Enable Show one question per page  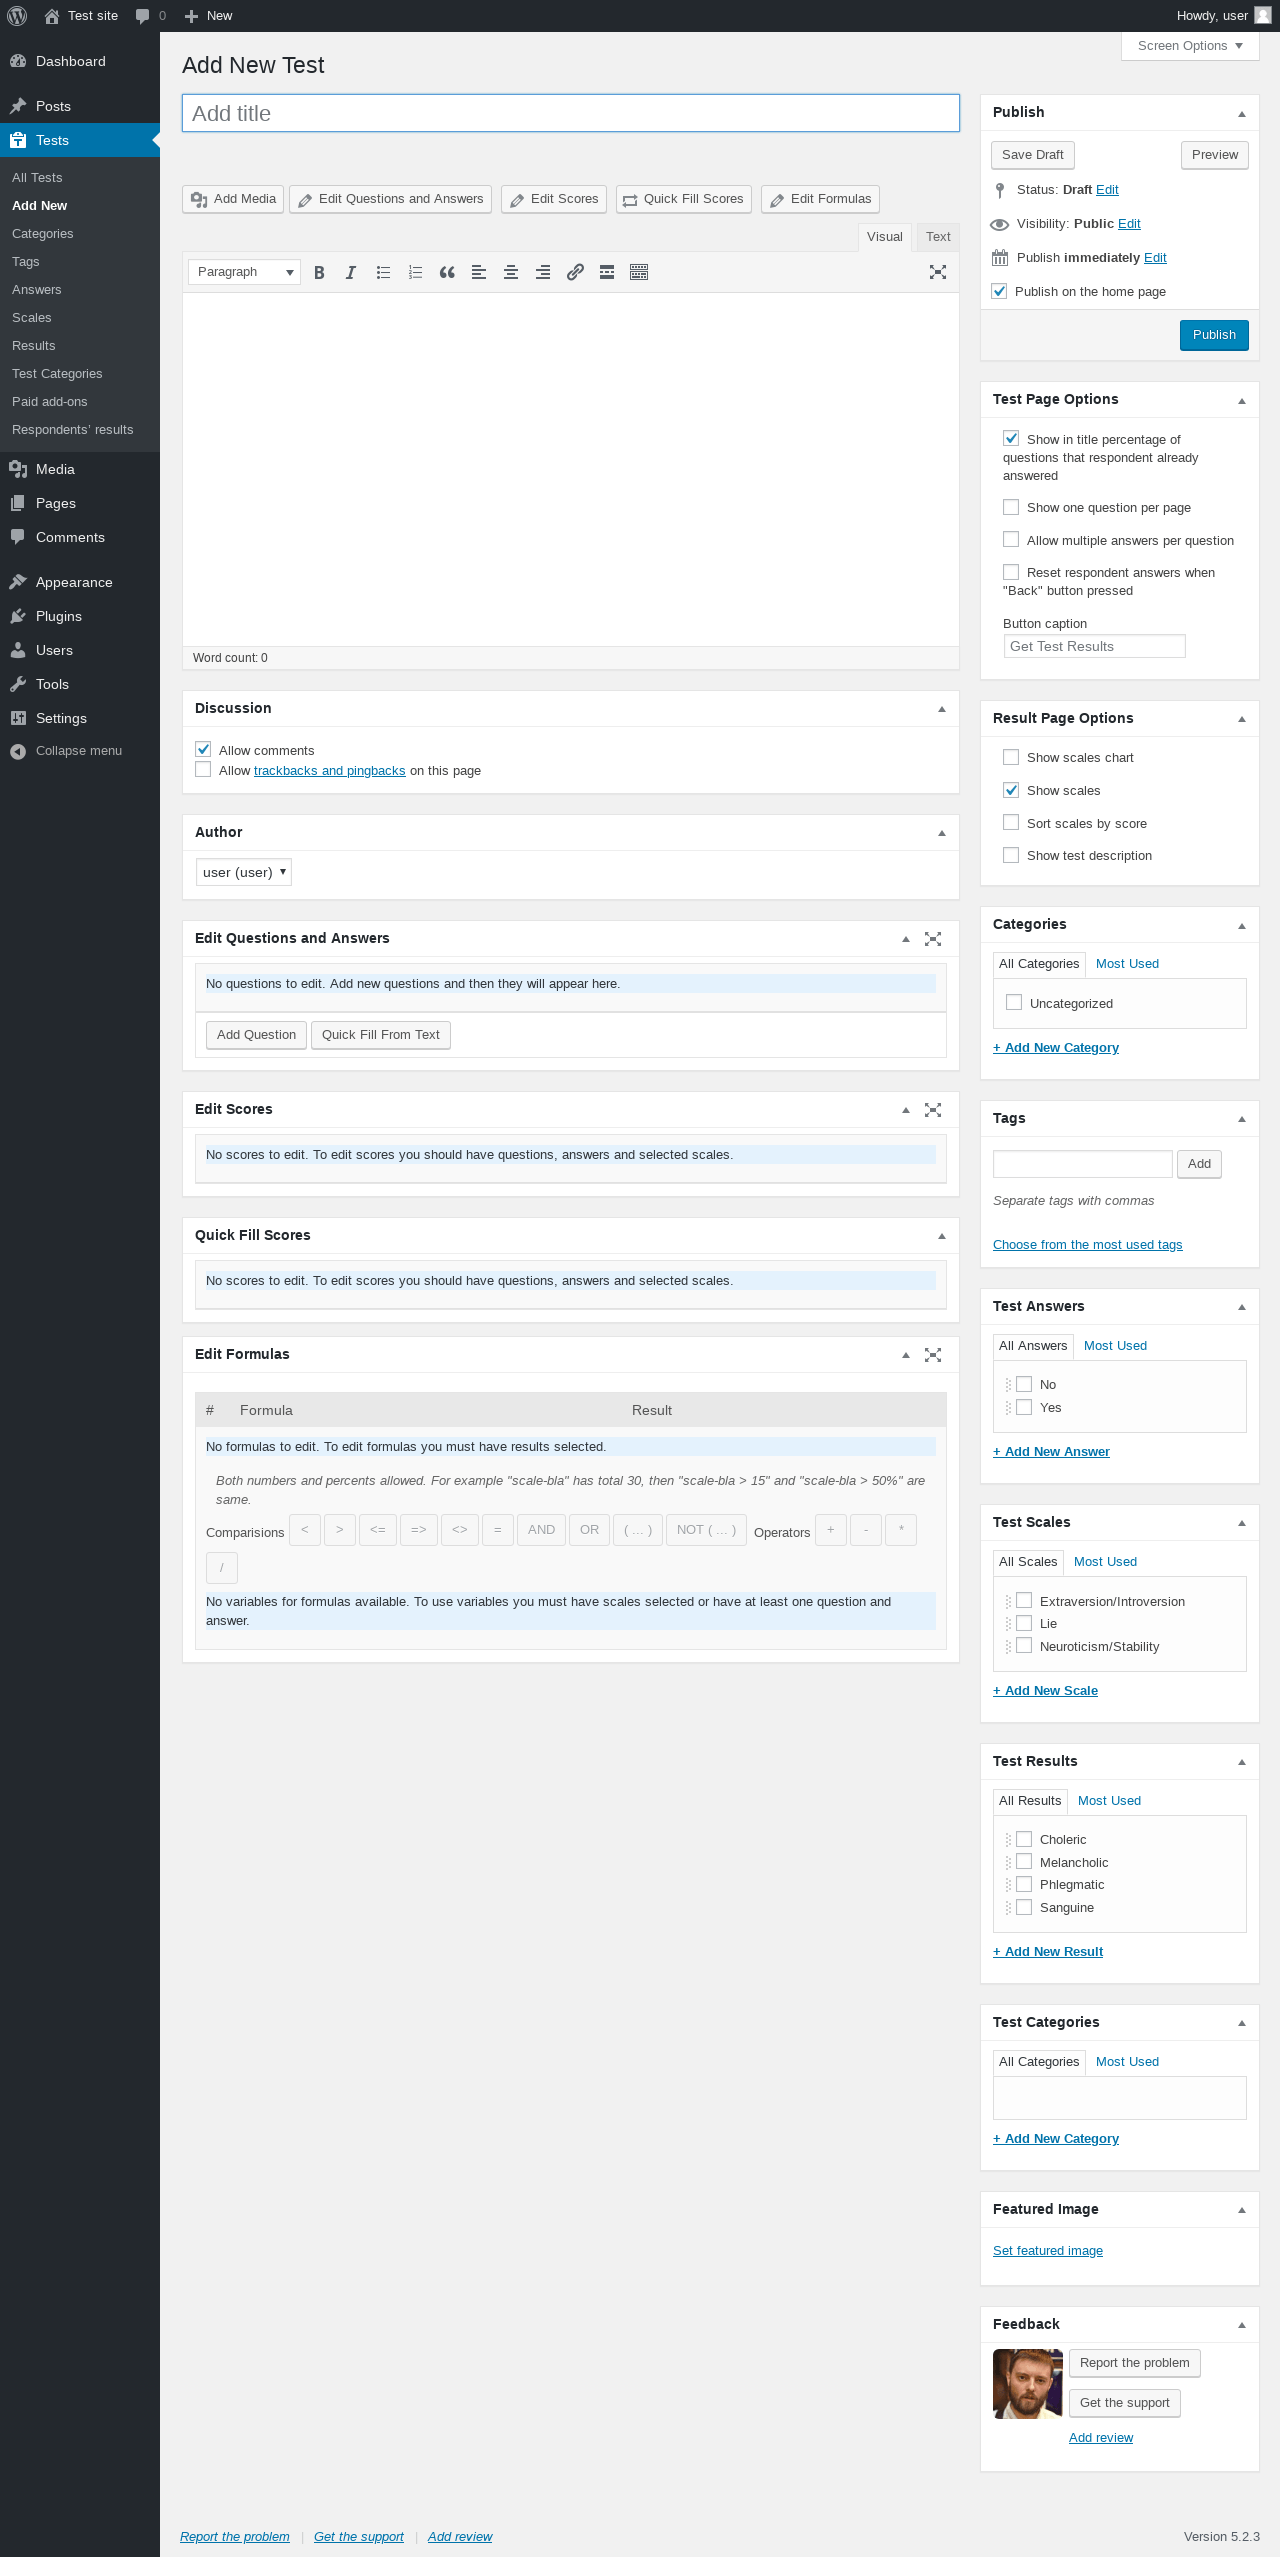[1011, 507]
